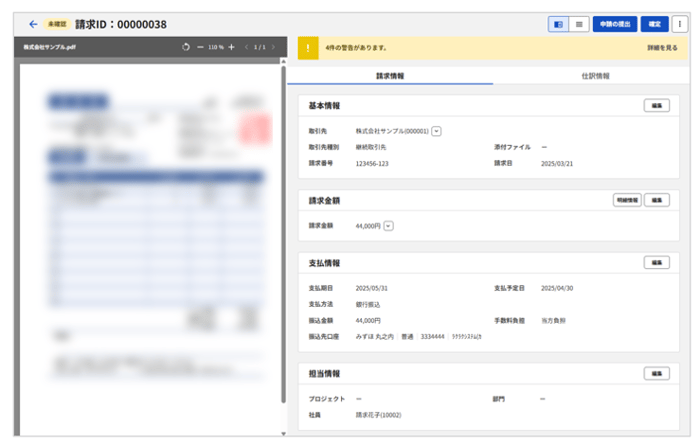Click the yellow warning exclamation icon
The height and width of the screenshot is (445, 700).
tap(307, 47)
